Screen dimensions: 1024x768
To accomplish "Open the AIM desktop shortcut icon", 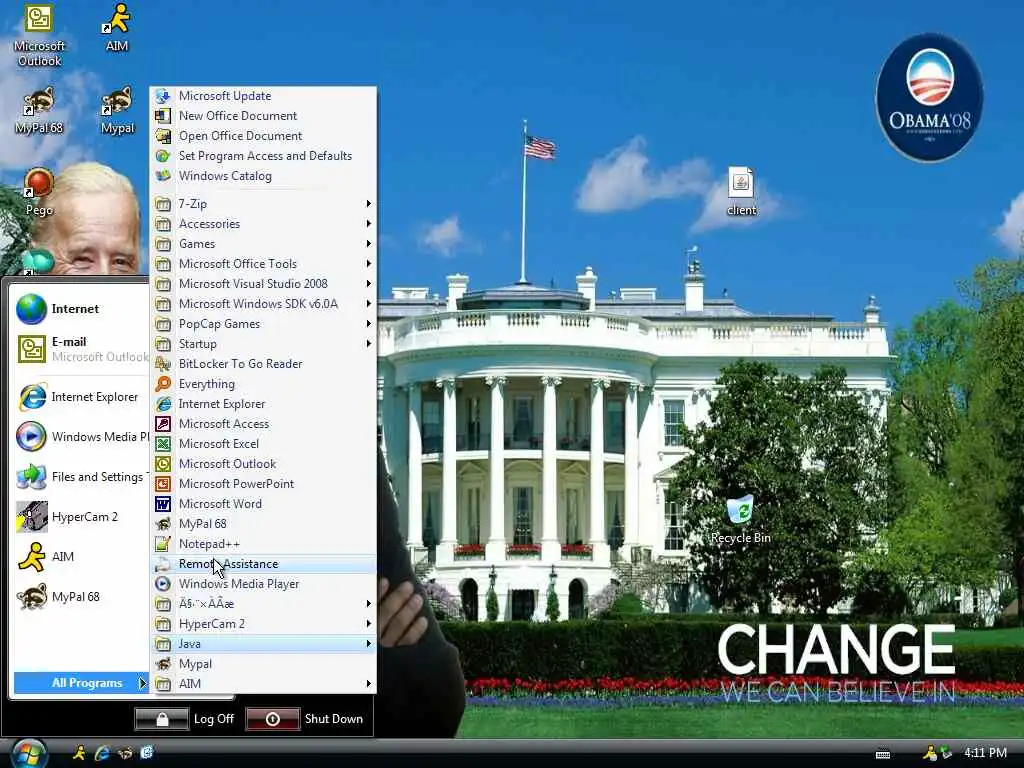I will pos(116,27).
